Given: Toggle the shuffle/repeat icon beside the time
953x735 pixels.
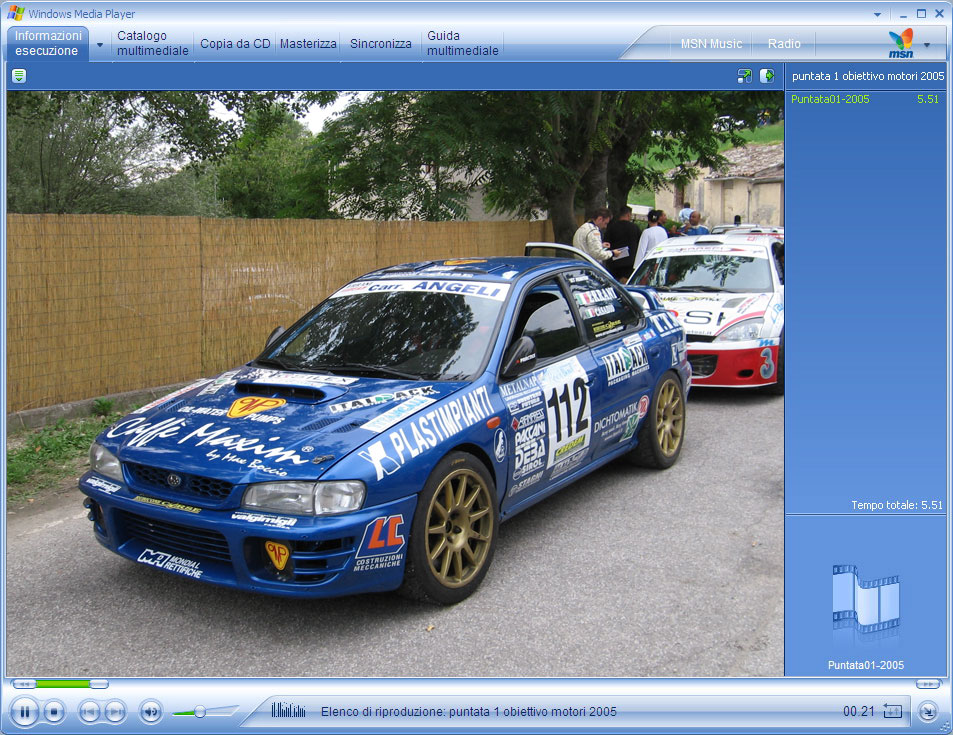Looking at the screenshot, I should pyautogui.click(x=892, y=711).
